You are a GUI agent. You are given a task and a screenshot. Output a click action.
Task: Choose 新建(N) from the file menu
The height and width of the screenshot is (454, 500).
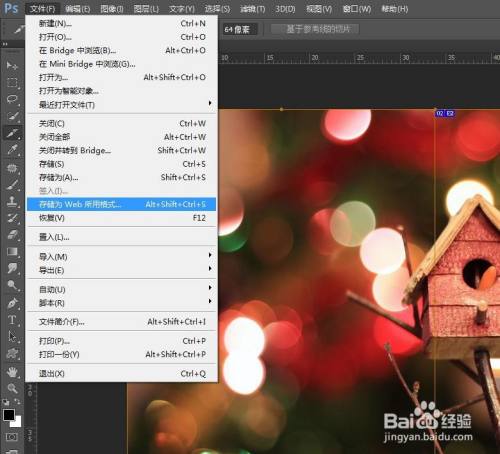(x=122, y=23)
